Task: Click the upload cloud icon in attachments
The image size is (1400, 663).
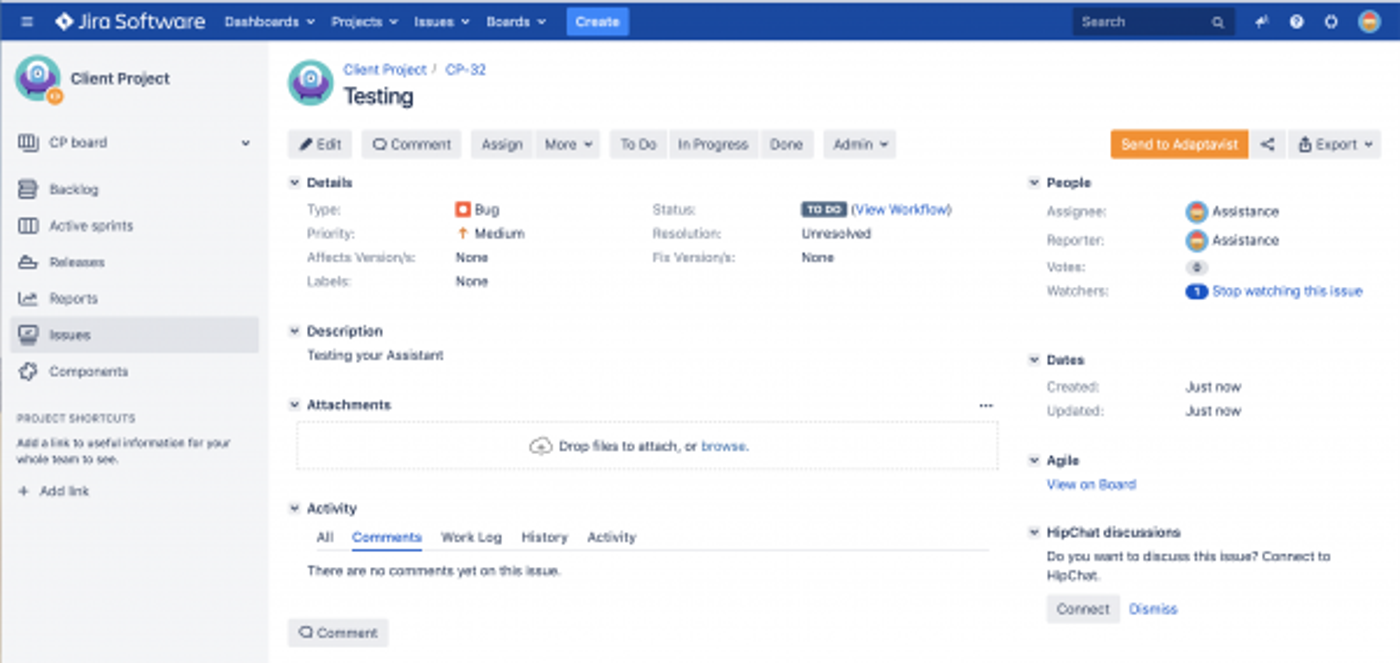Action: [540, 446]
